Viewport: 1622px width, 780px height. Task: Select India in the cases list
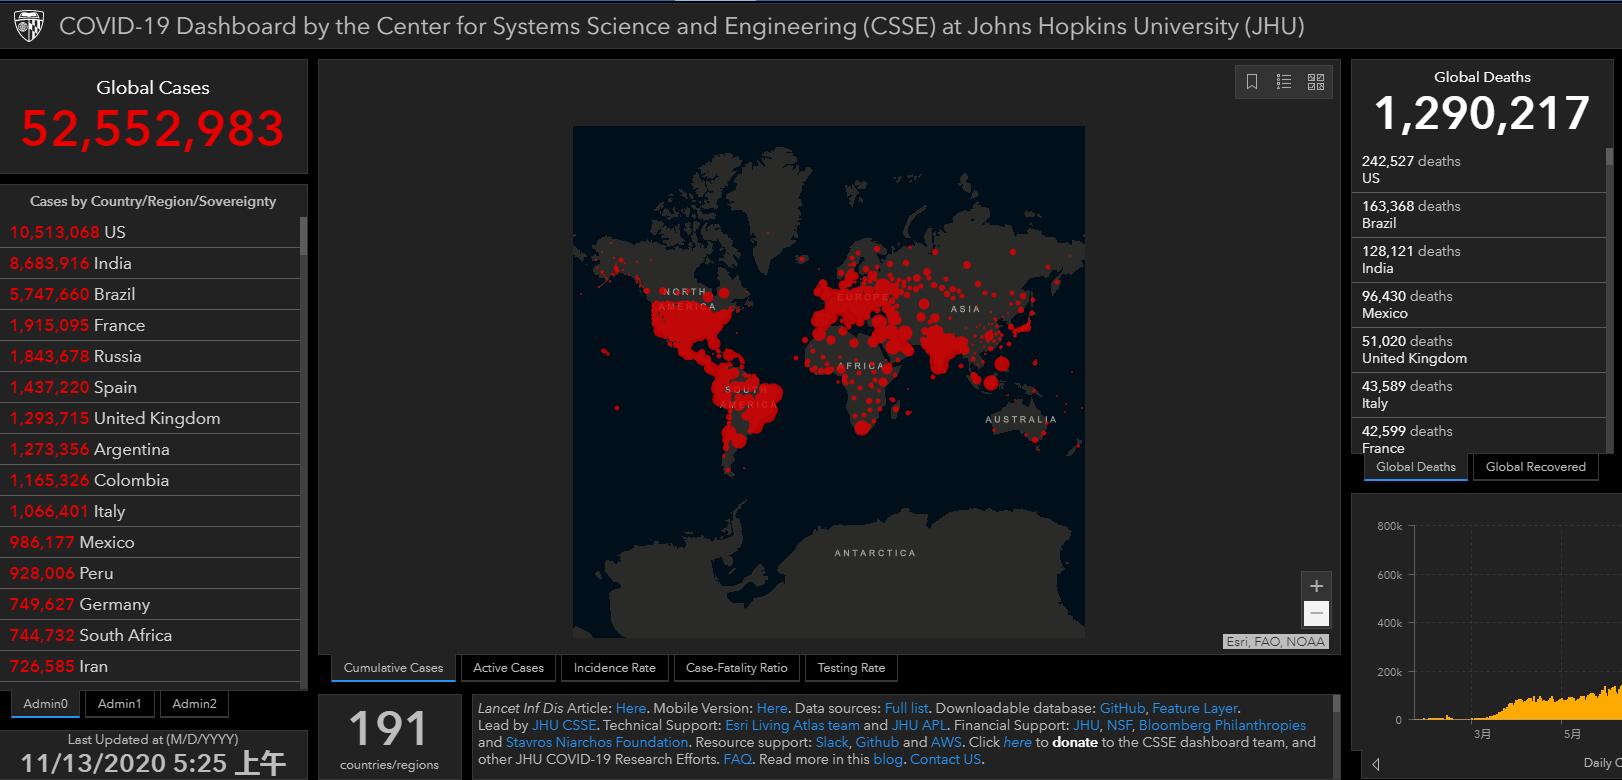click(x=112, y=263)
